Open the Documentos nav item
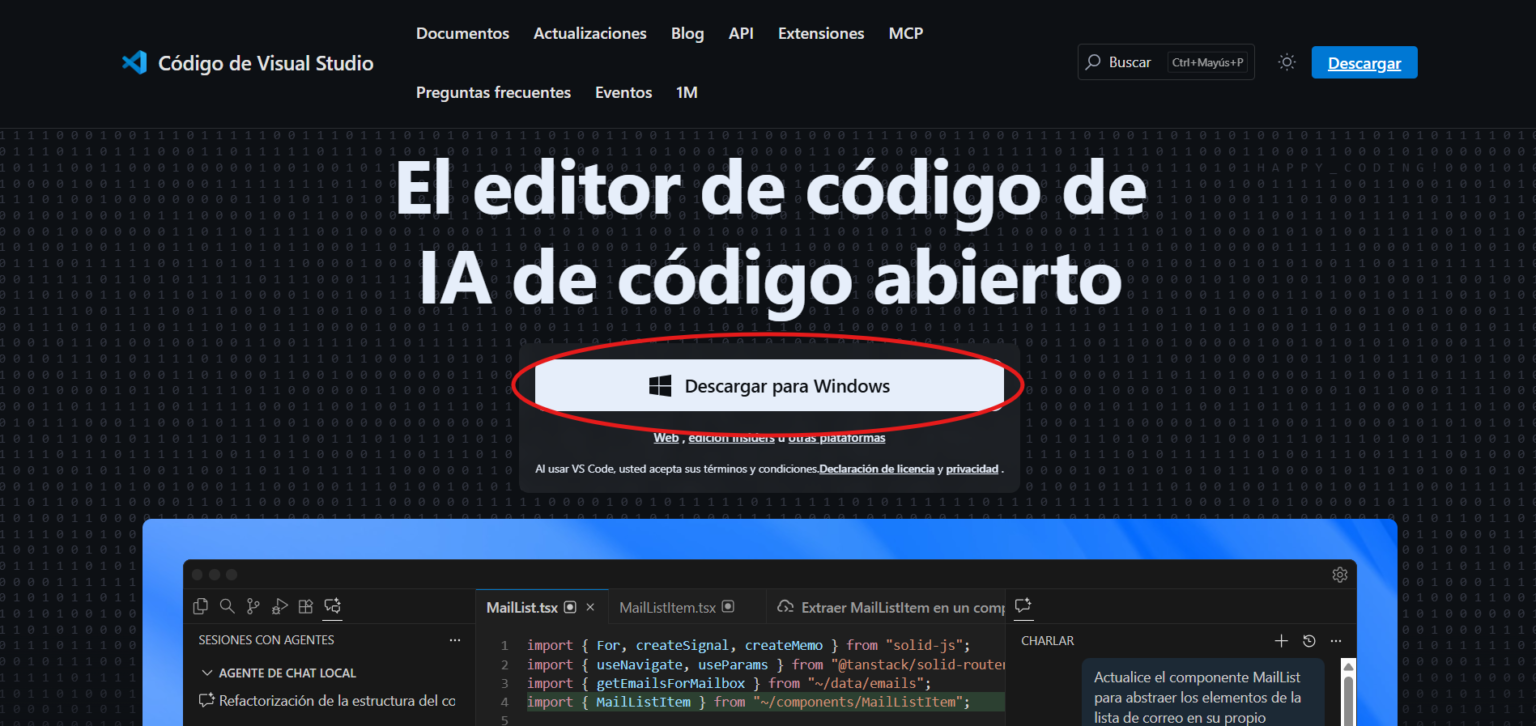The width and height of the screenshot is (1536, 726). [462, 33]
